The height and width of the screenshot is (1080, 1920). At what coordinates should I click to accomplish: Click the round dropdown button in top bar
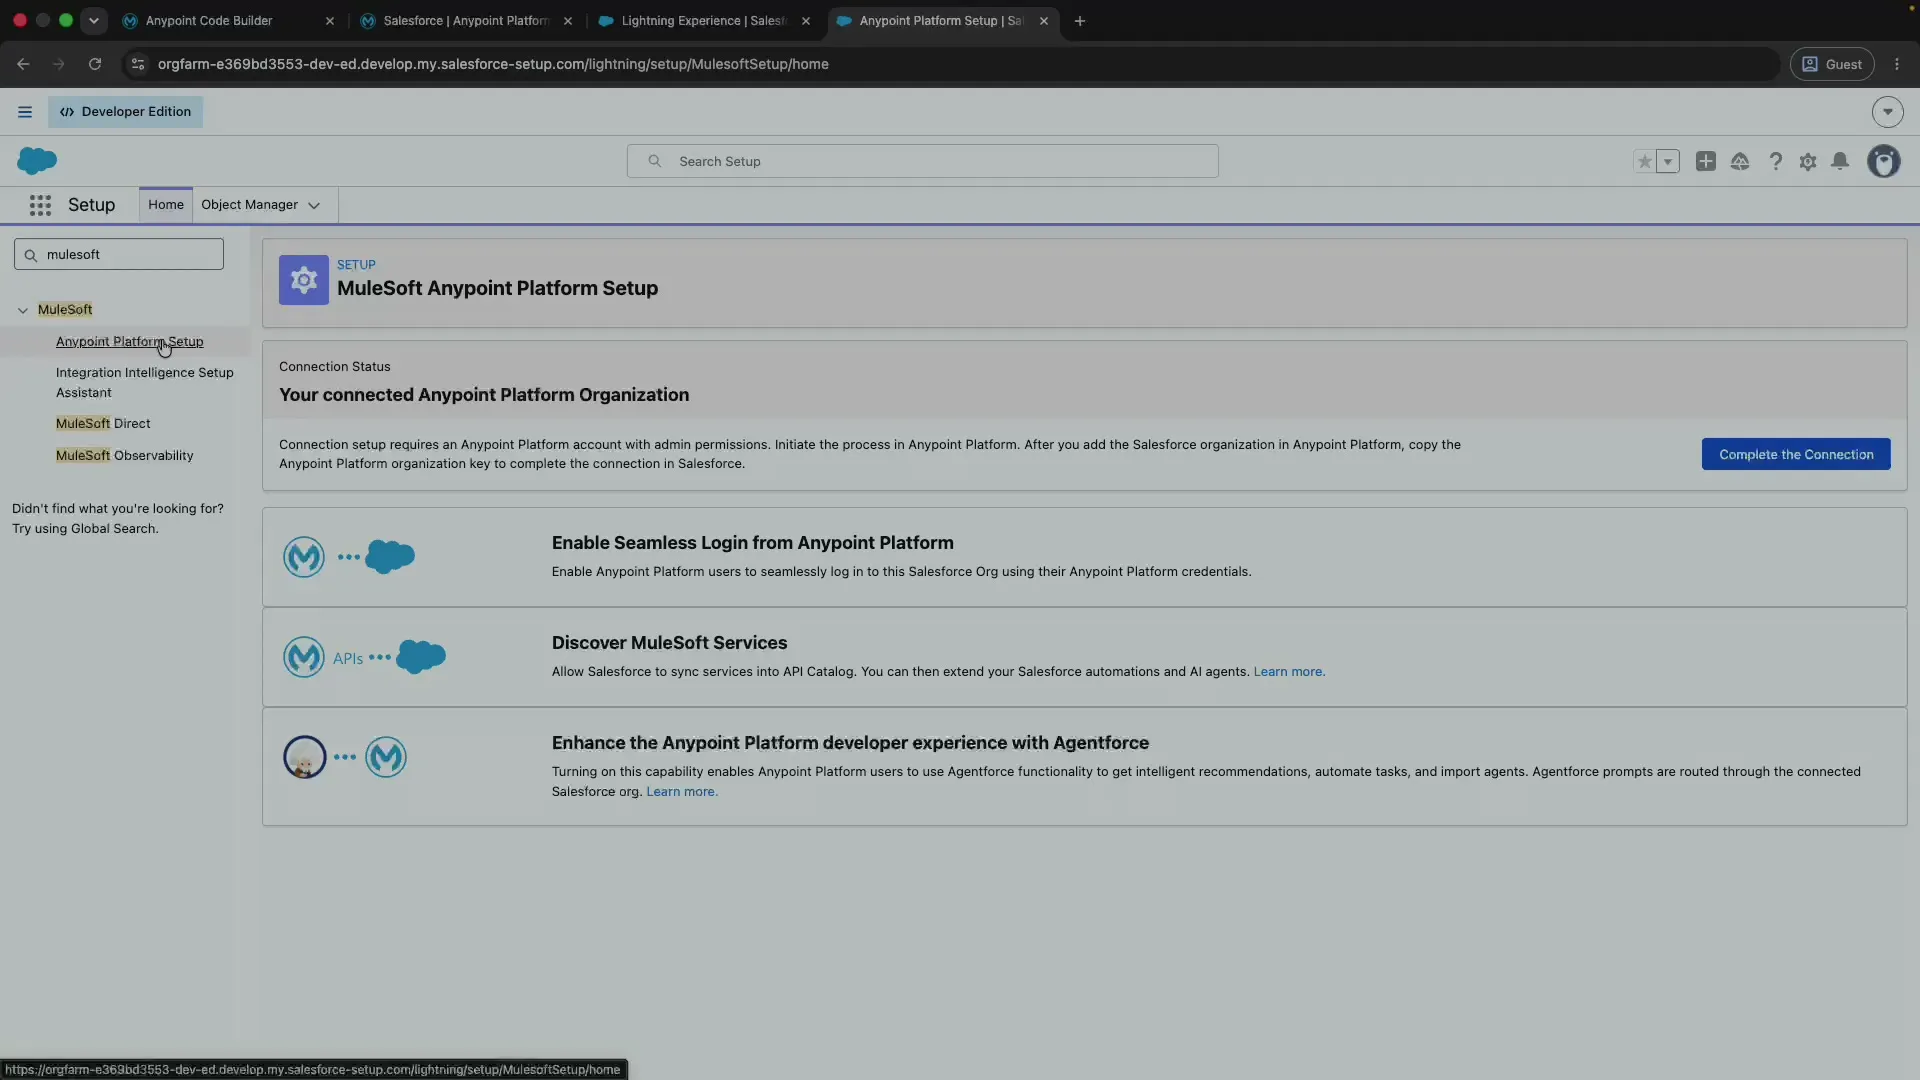click(x=1887, y=112)
